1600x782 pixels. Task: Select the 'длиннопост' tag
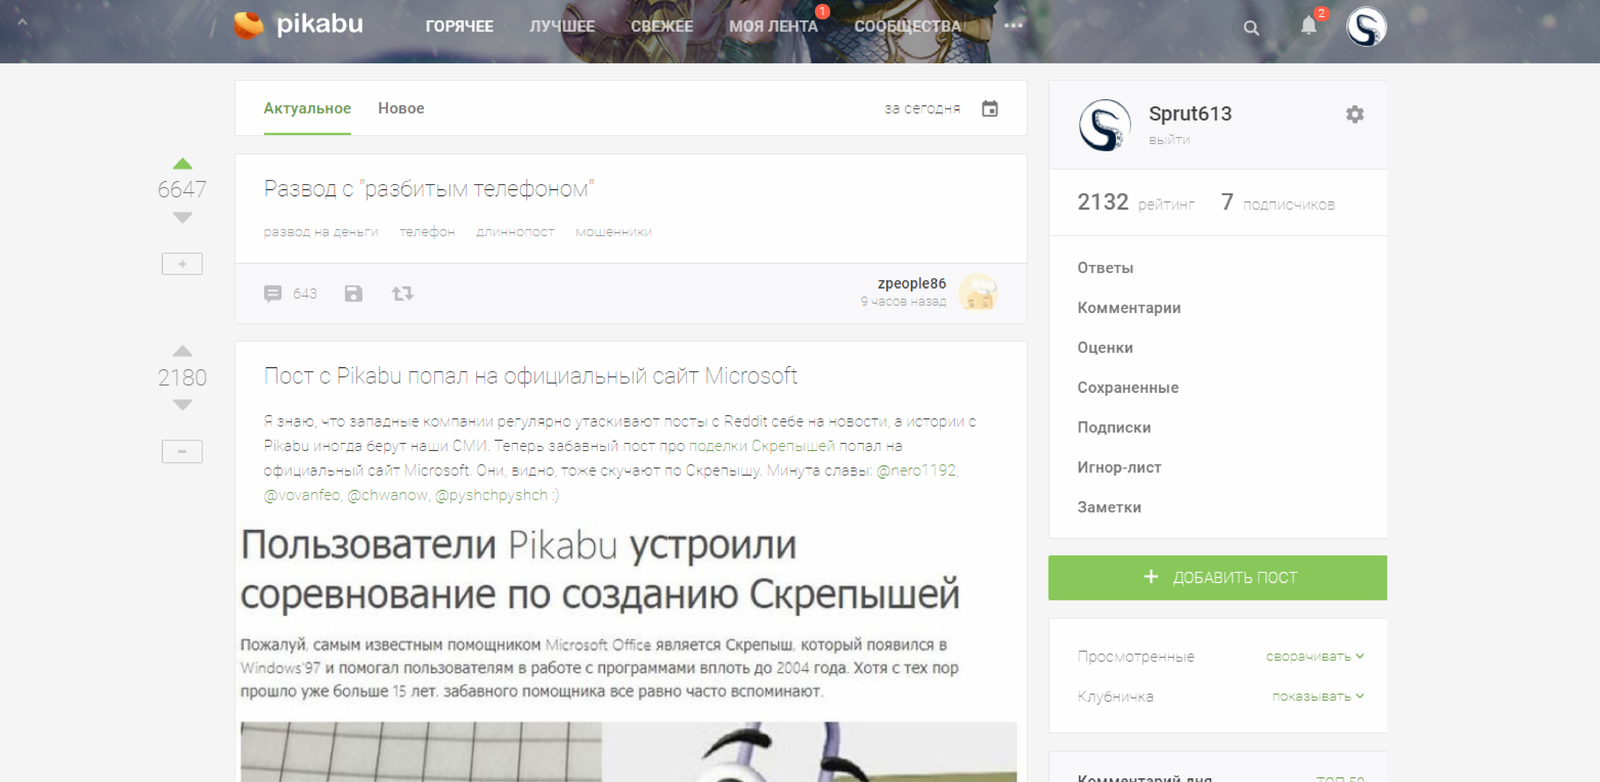[x=515, y=232]
